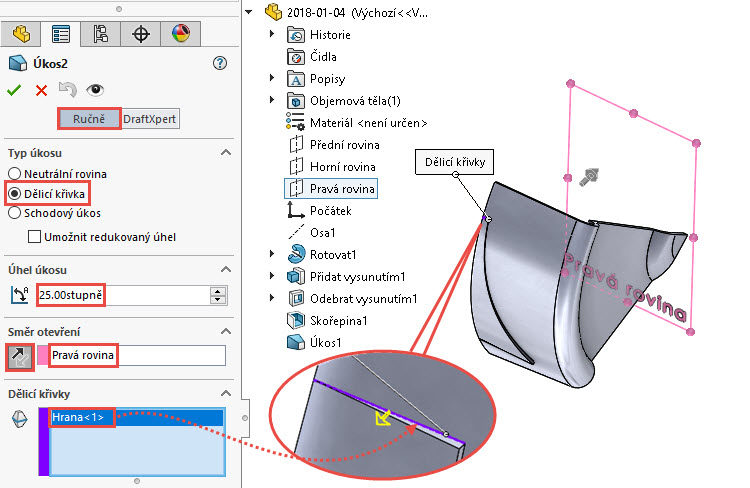Collapse the Úhel úkosu section
The width and height of the screenshot is (750, 488).
pos(226,269)
